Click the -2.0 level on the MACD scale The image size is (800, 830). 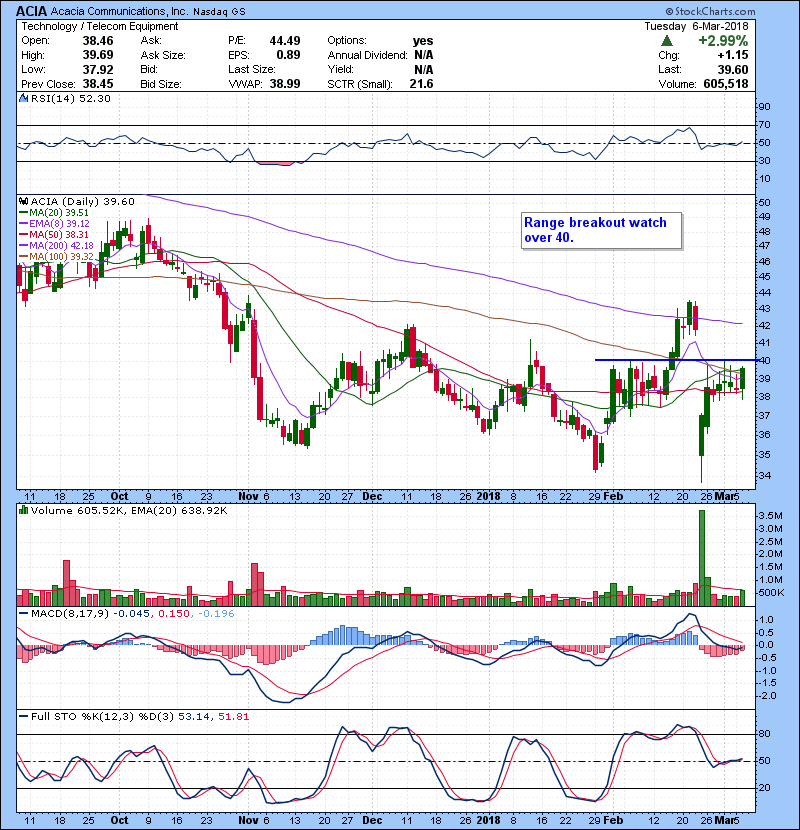767,696
